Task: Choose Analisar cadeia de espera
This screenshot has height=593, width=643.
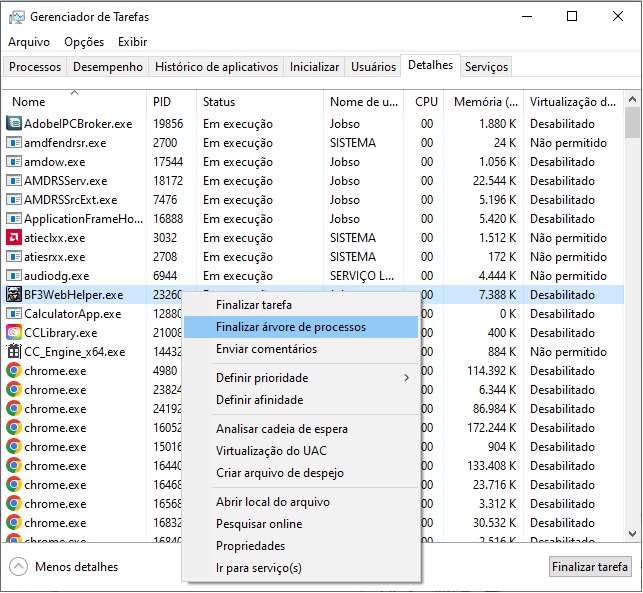Action: tap(301, 429)
